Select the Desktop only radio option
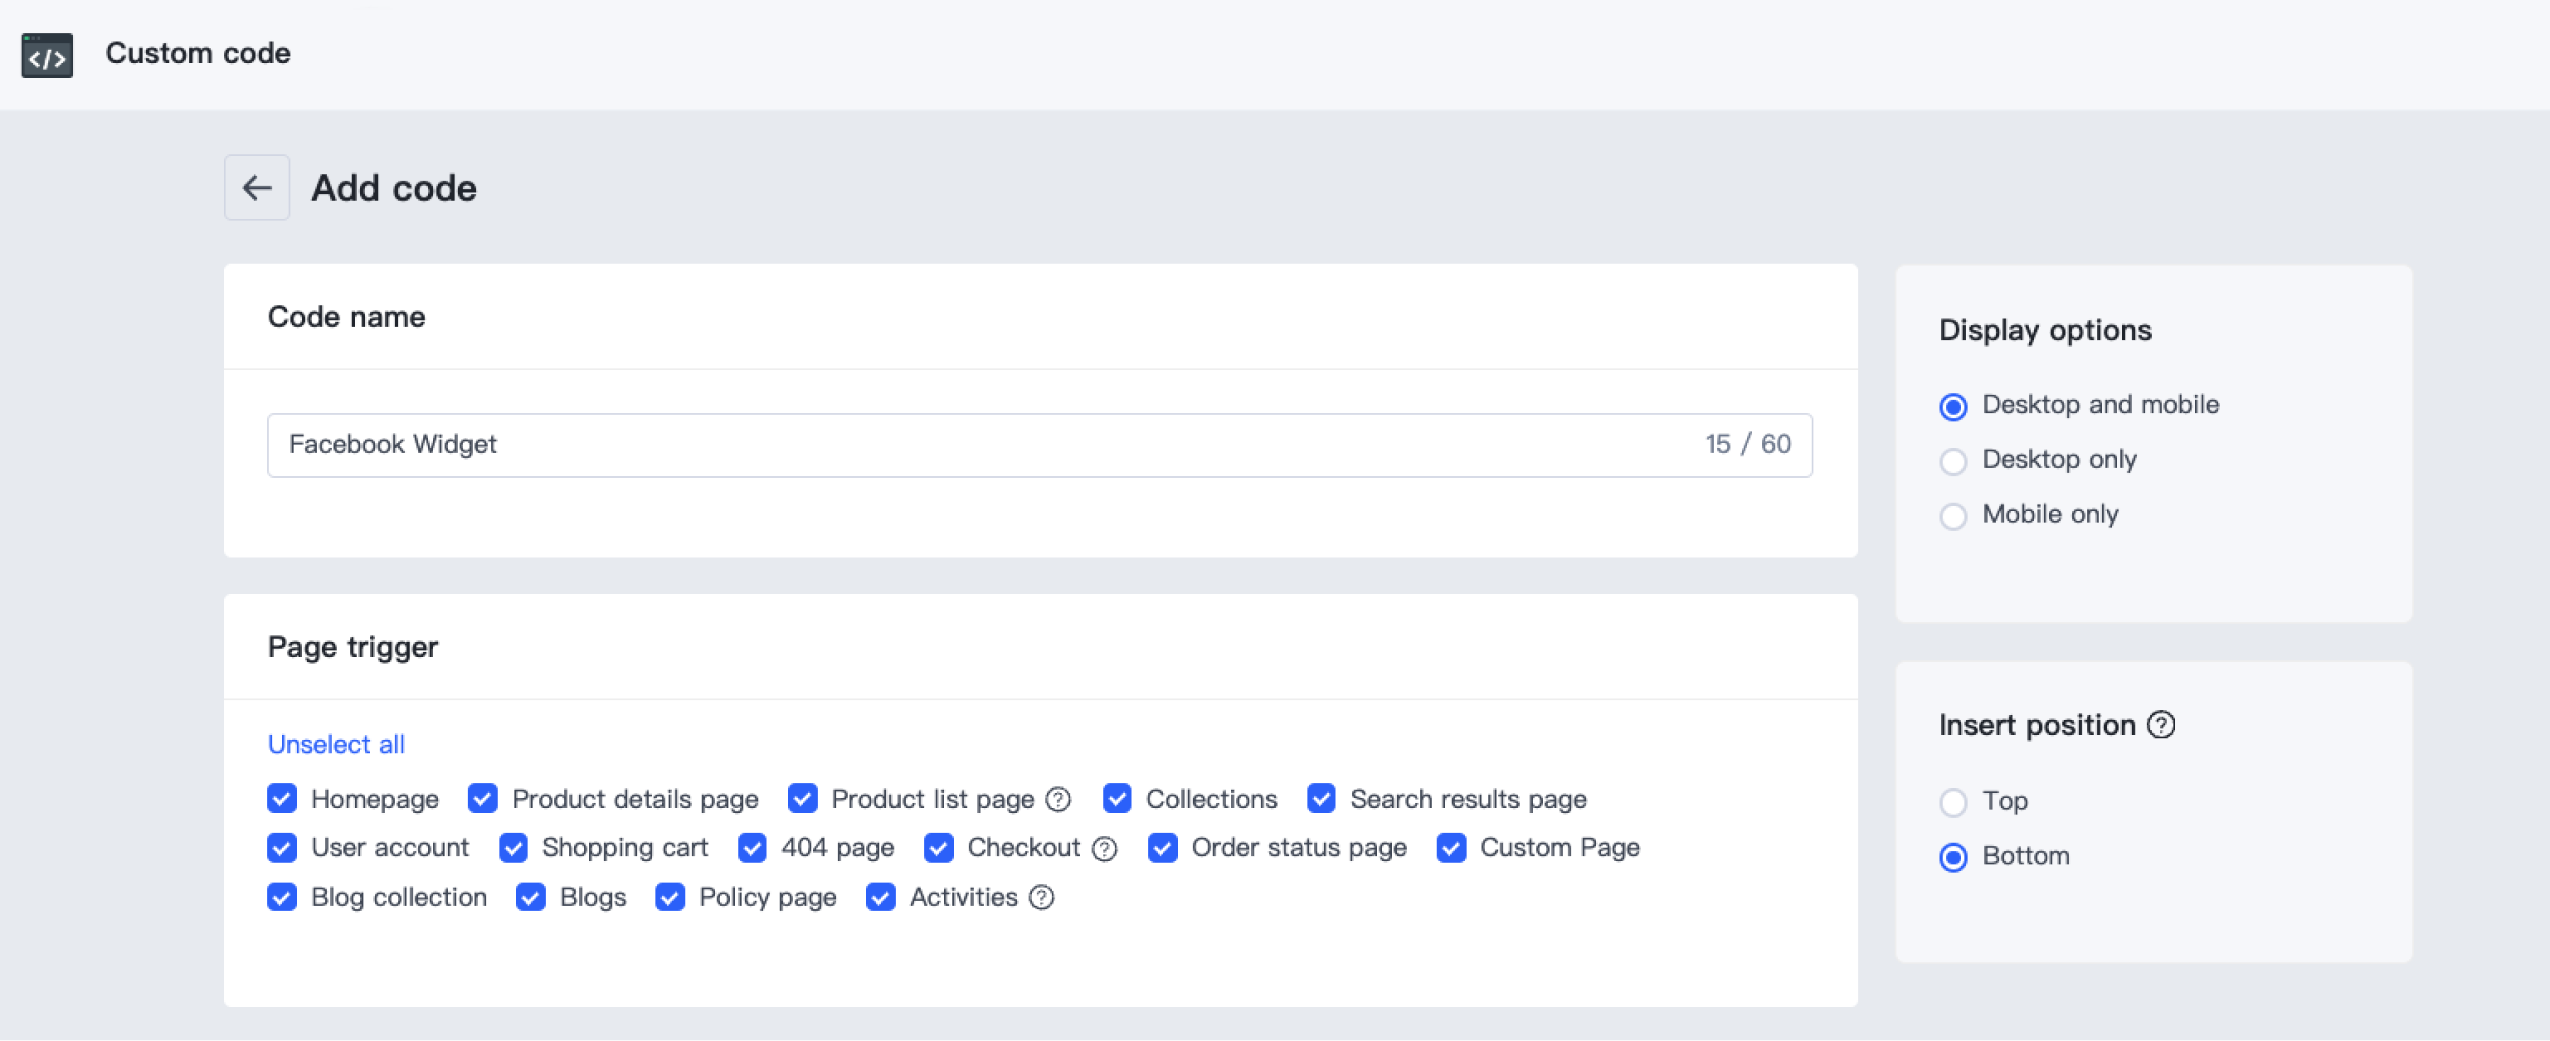This screenshot has width=2550, height=1041. pyautogui.click(x=1953, y=461)
